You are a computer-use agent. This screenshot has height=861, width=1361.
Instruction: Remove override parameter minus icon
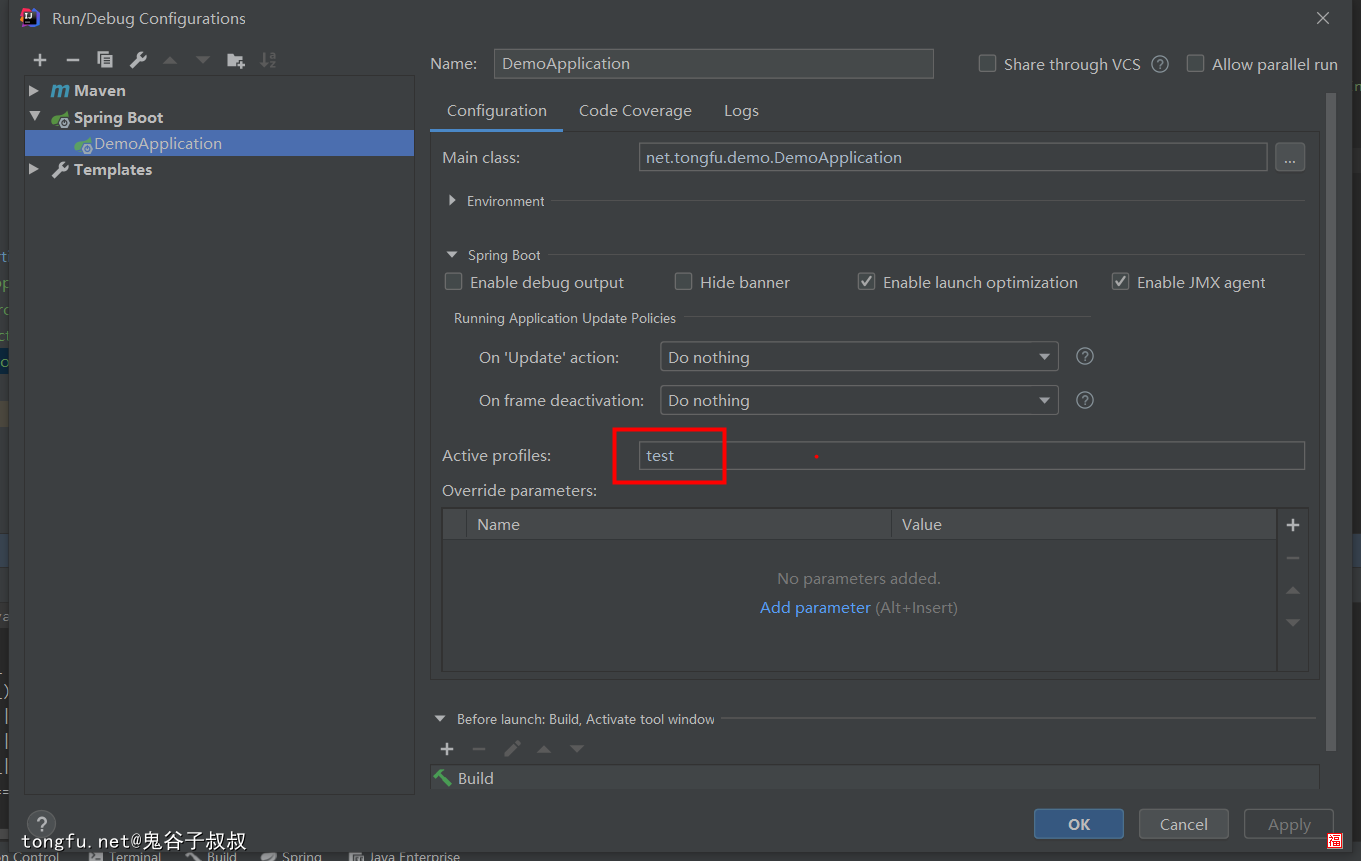[1293, 558]
